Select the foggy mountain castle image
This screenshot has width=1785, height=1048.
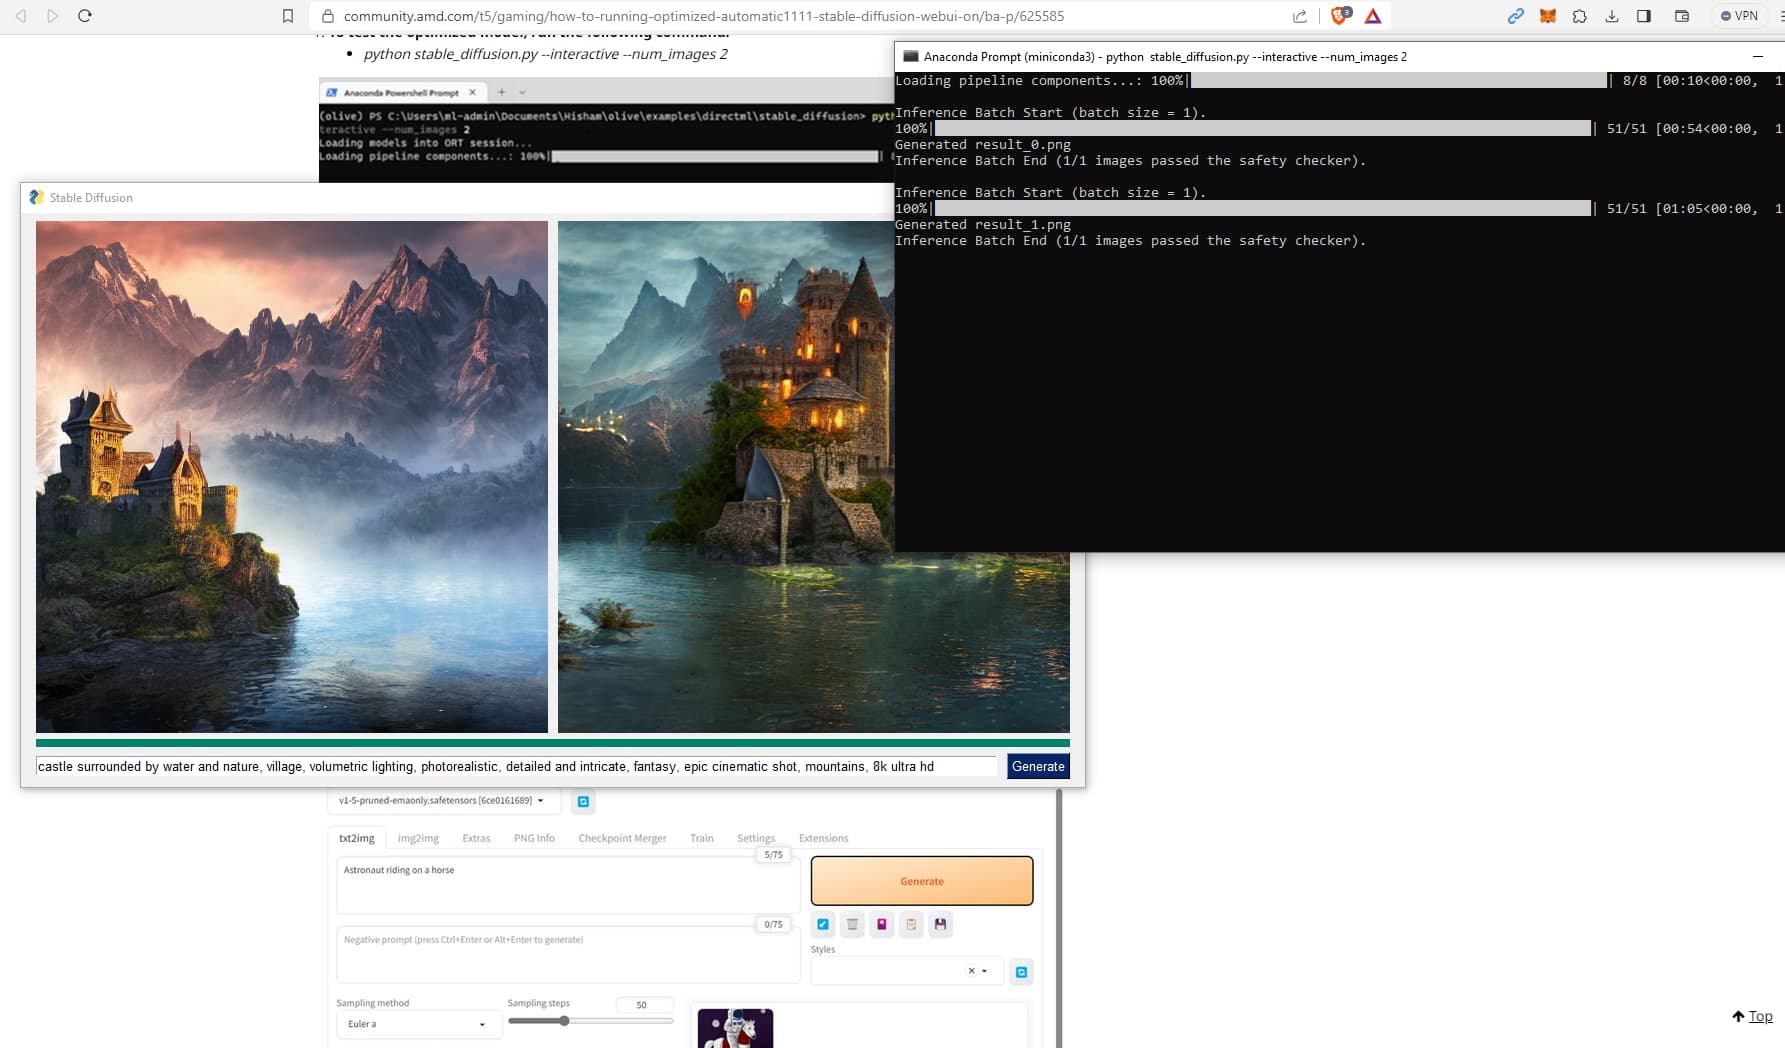click(292, 477)
